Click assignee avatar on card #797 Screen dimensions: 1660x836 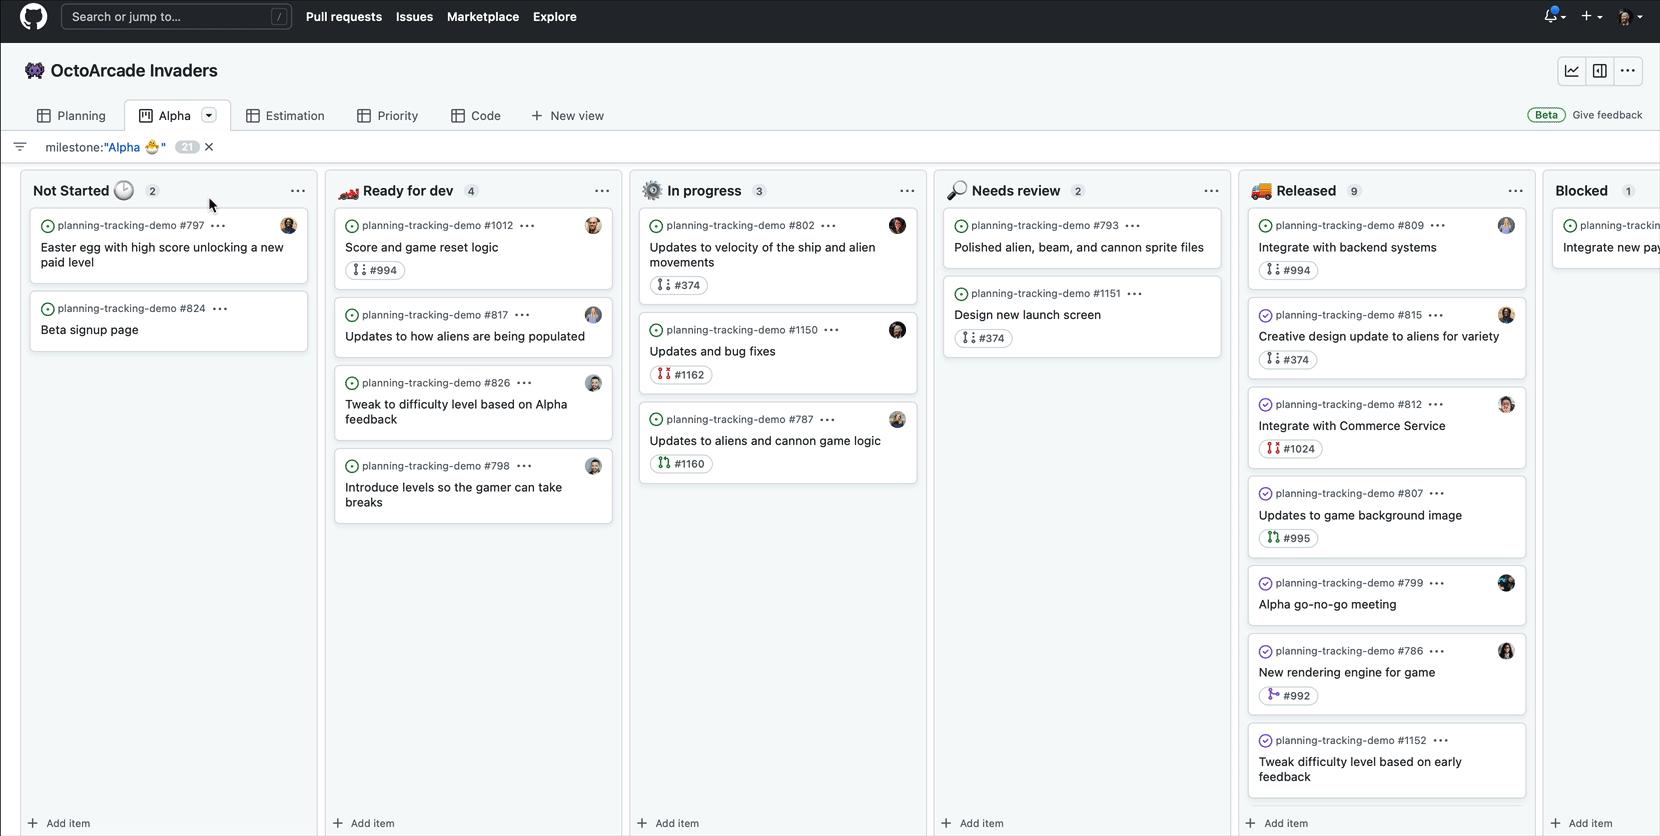pos(289,226)
